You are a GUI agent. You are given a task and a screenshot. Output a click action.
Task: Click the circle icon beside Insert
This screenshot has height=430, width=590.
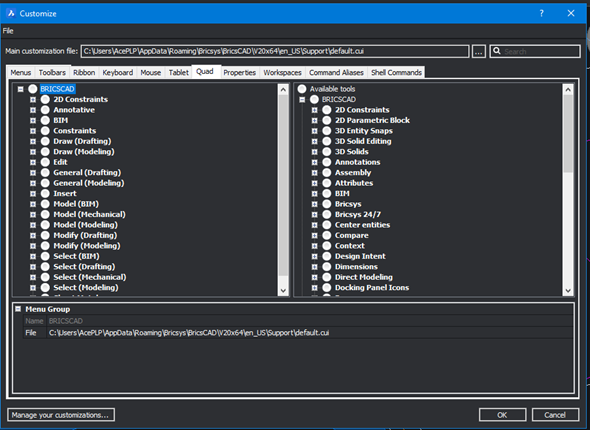(45, 193)
